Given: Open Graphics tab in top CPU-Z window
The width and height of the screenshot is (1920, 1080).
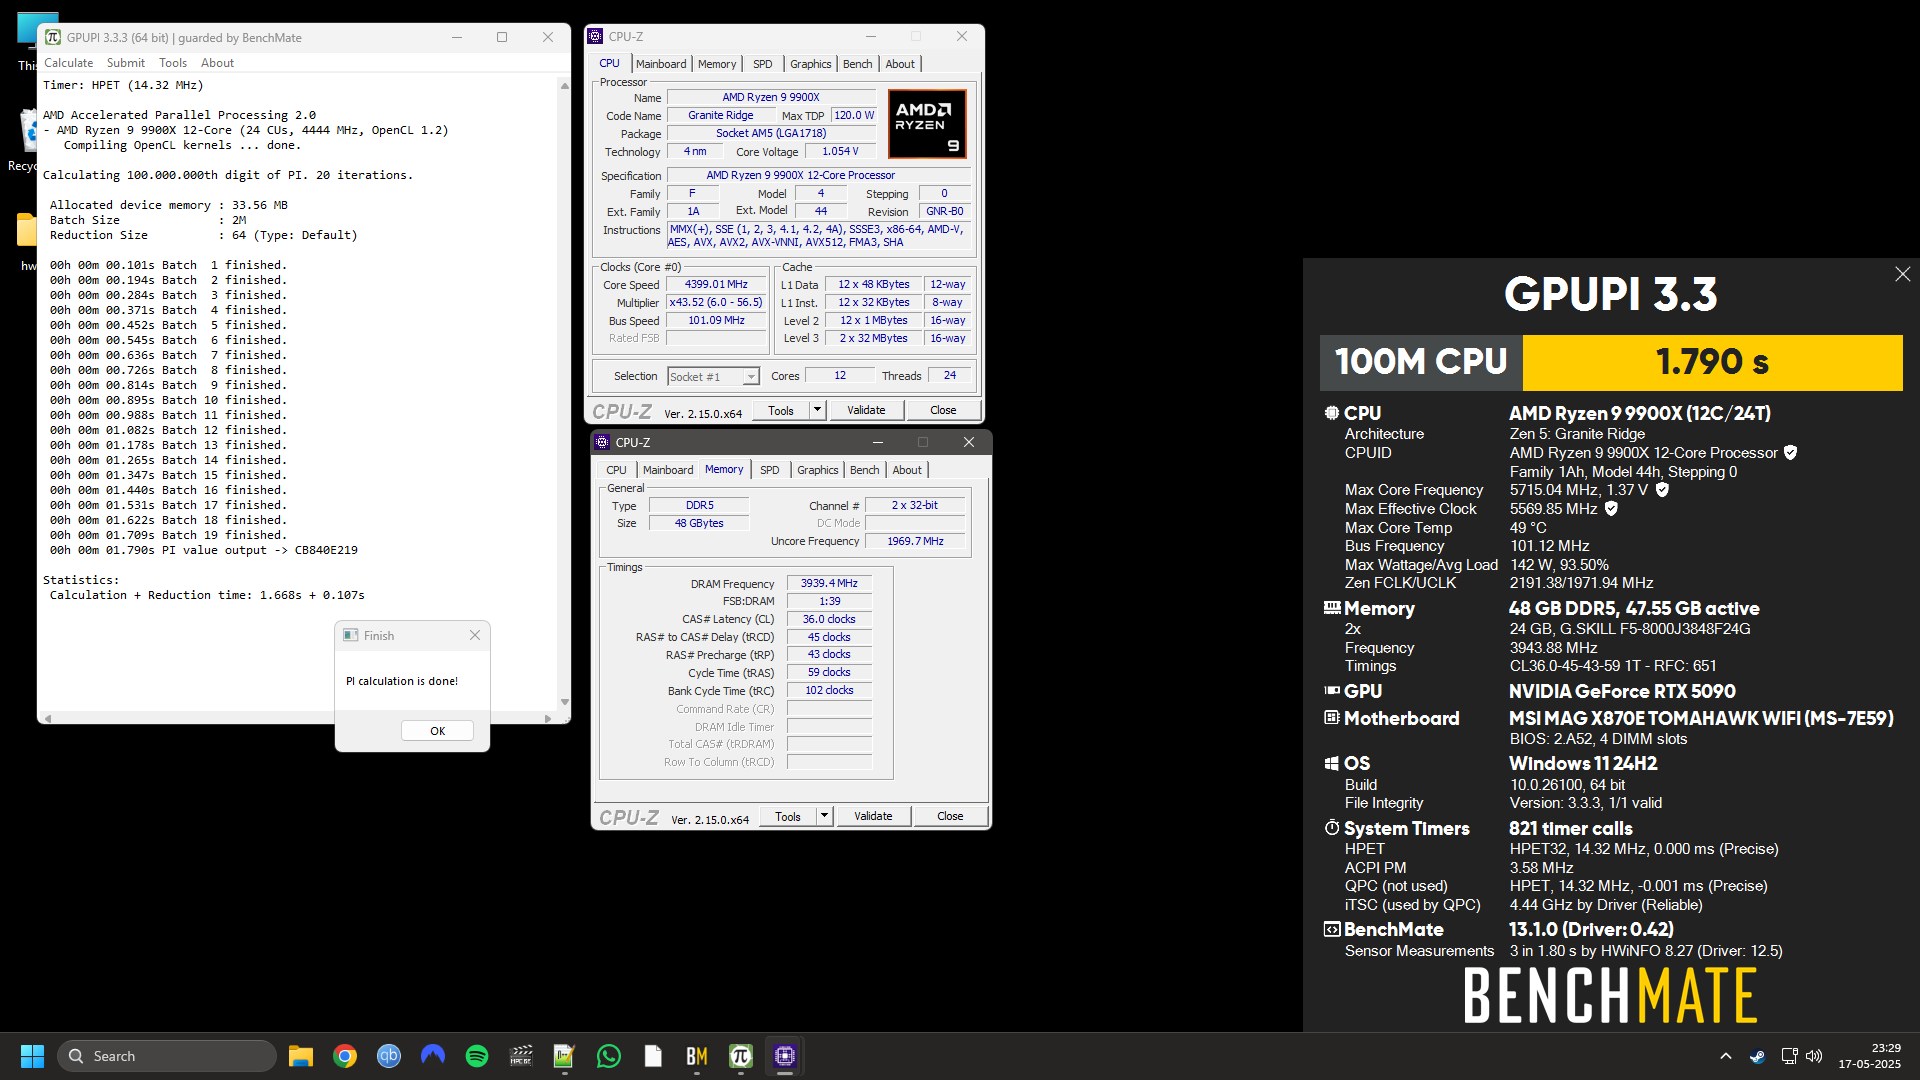Looking at the screenshot, I should pyautogui.click(x=810, y=64).
